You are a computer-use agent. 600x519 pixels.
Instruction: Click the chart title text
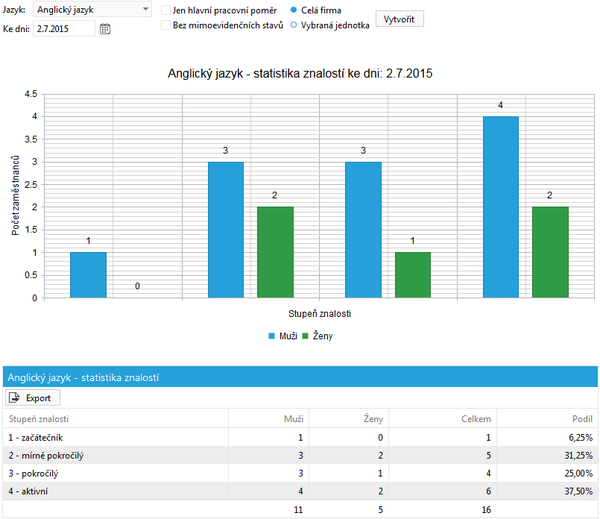click(300, 73)
